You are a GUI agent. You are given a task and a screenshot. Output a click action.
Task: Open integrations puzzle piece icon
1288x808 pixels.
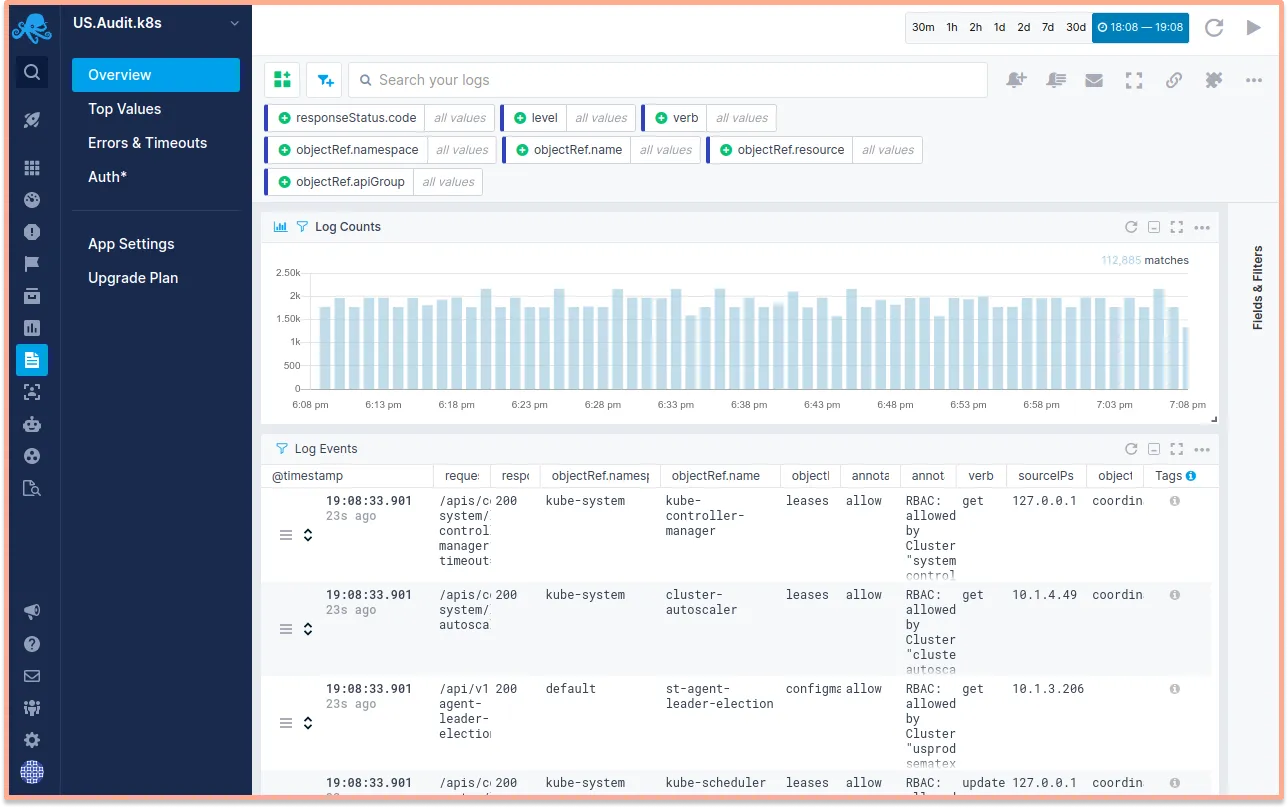tap(1214, 80)
